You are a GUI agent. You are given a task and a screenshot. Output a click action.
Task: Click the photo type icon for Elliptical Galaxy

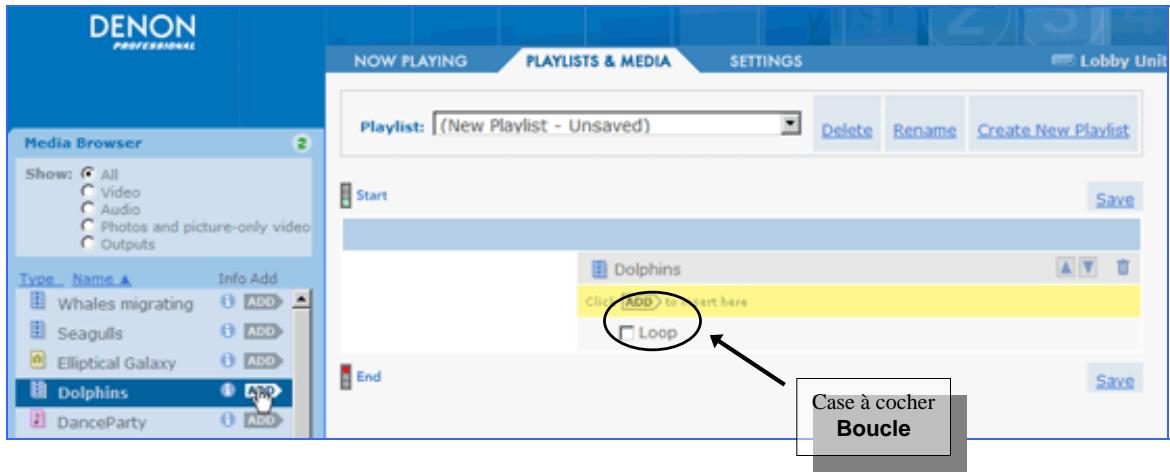point(37,361)
